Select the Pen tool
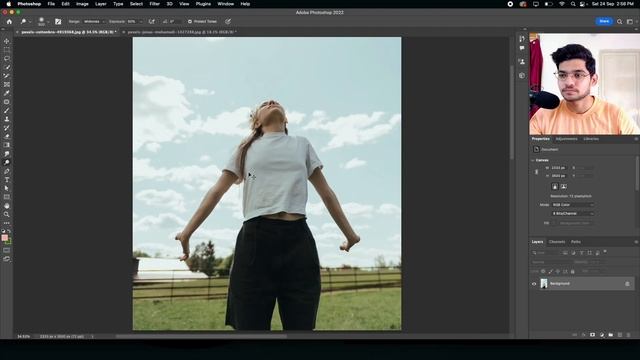640x360 pixels. (x=7, y=171)
